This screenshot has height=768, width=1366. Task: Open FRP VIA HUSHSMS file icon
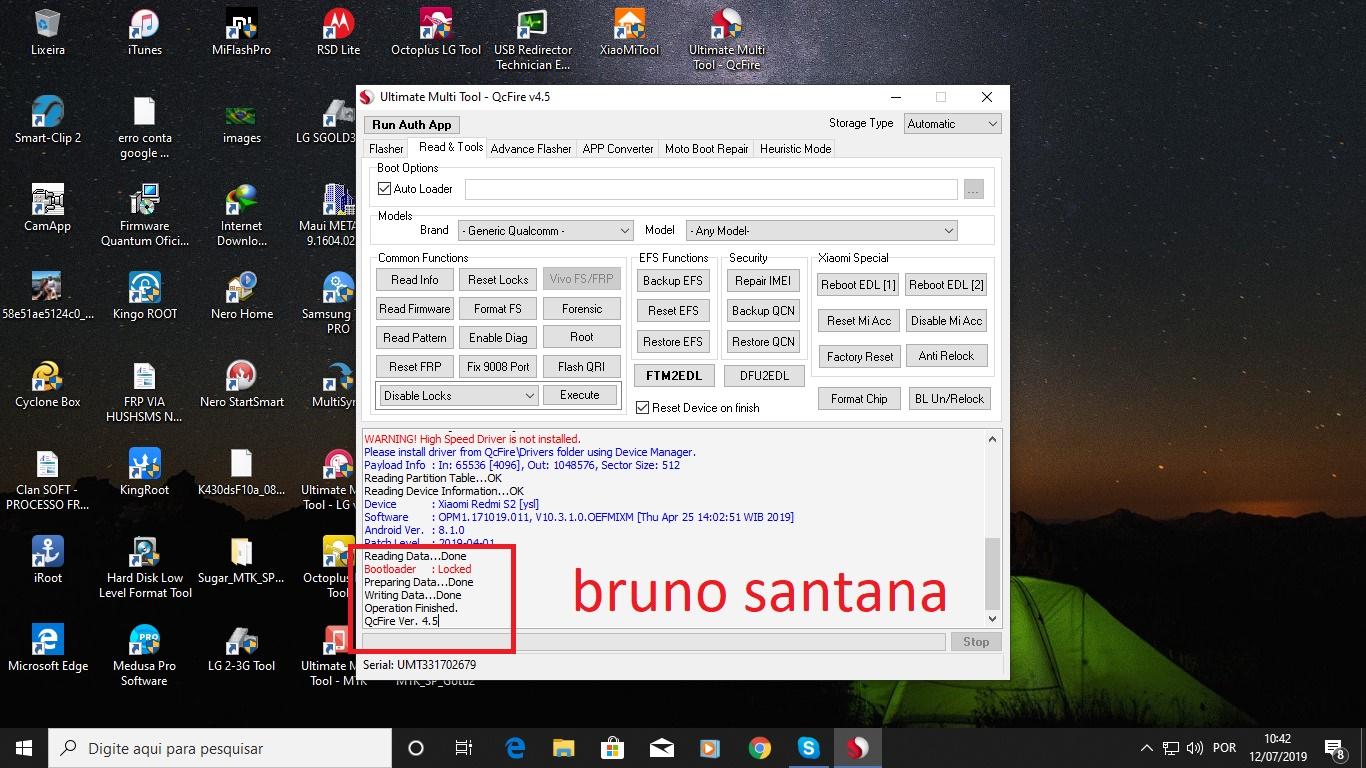pyautogui.click(x=144, y=392)
